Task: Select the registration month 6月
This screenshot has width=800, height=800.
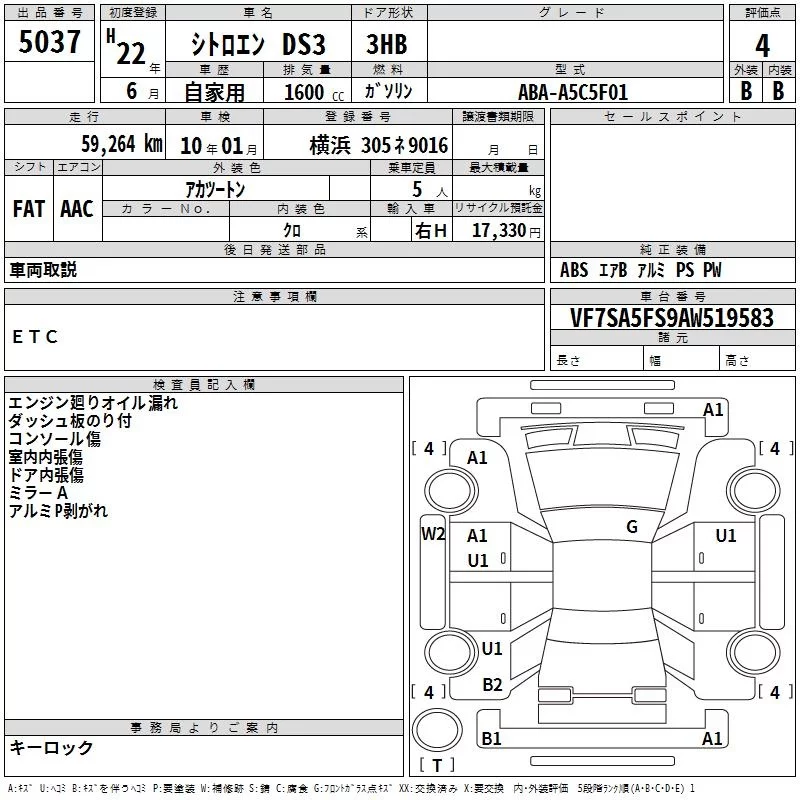Action: 142,91
